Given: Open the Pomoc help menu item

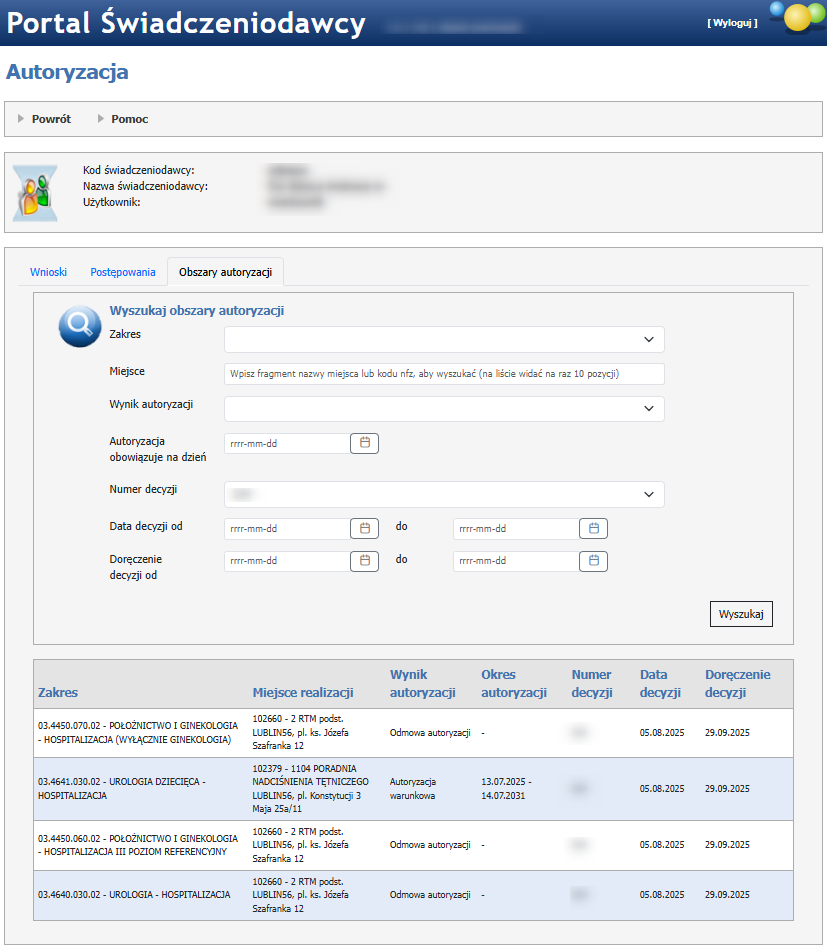Looking at the screenshot, I should pyautogui.click(x=129, y=119).
